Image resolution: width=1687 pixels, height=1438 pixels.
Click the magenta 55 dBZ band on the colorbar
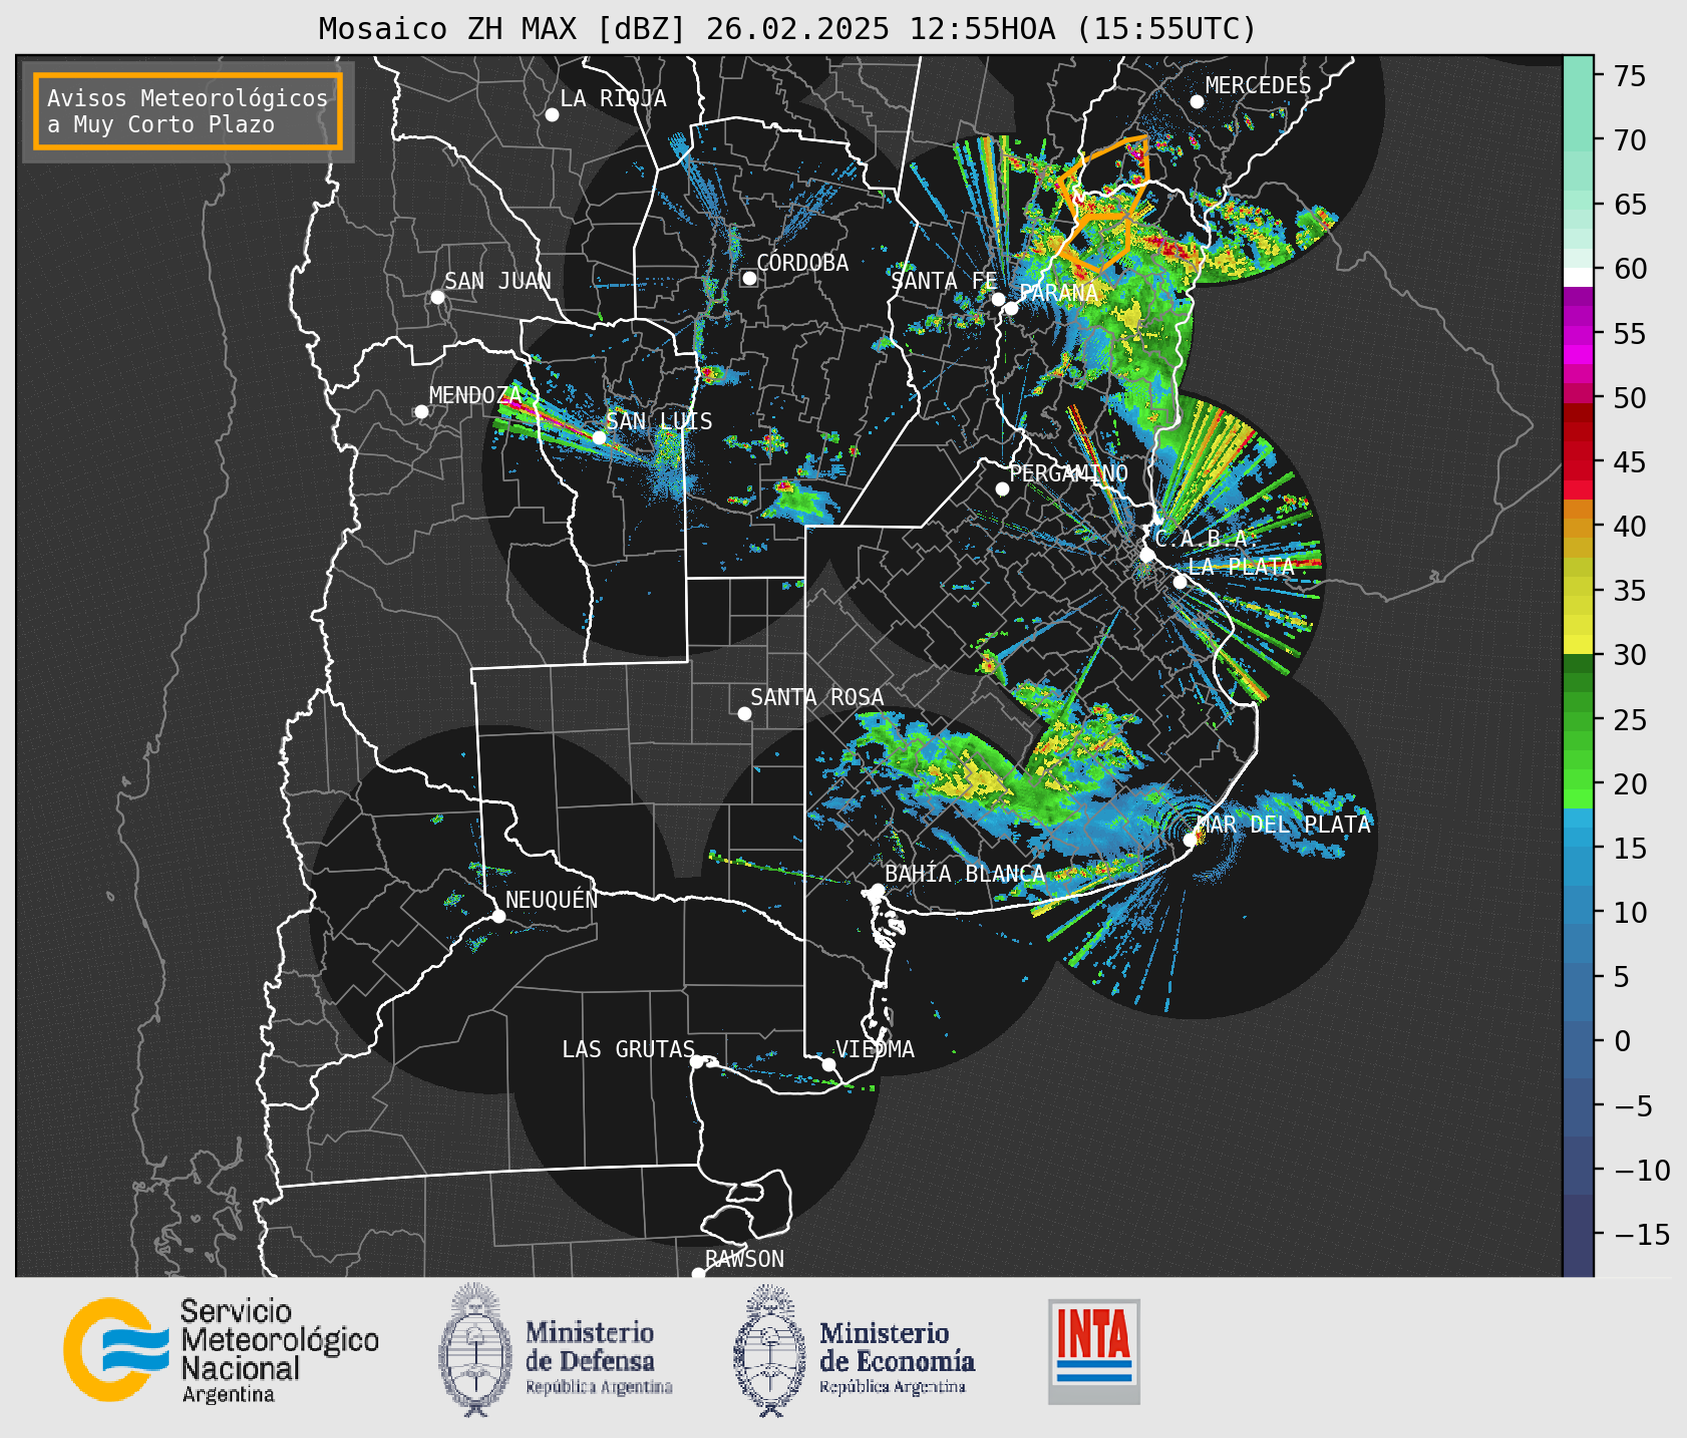pyautogui.click(x=1578, y=333)
